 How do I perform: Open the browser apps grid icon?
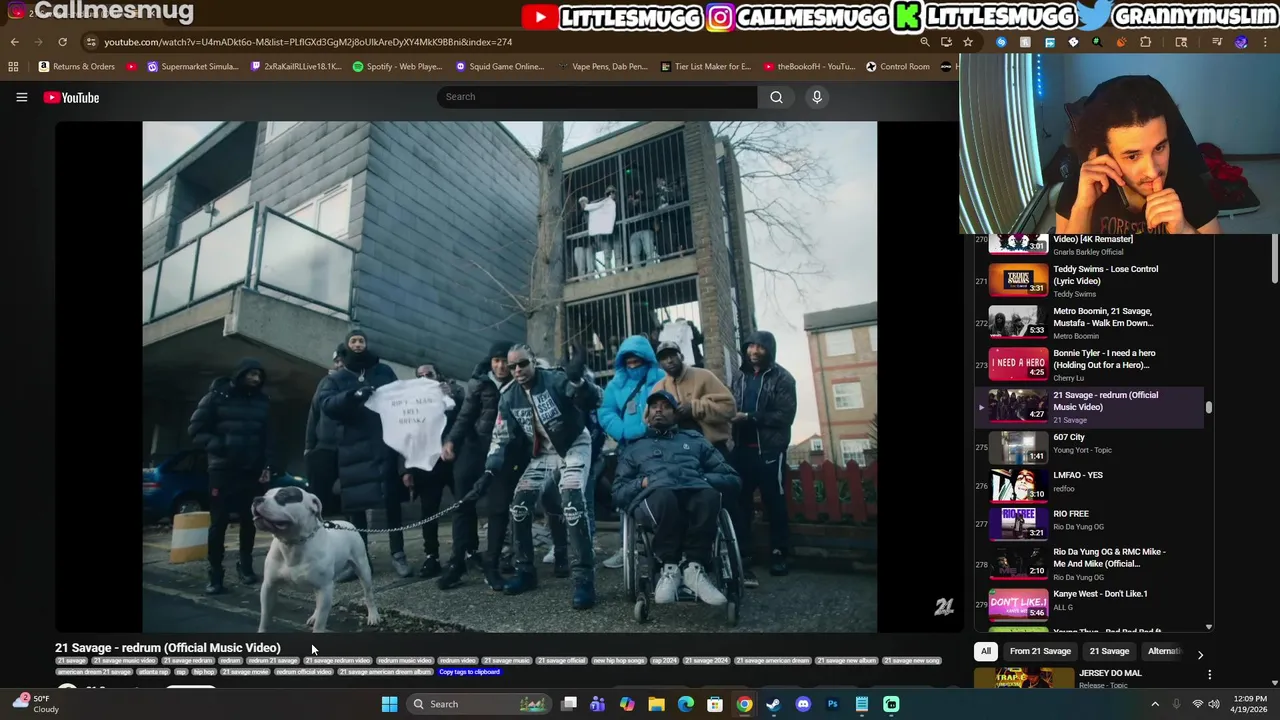click(13, 67)
